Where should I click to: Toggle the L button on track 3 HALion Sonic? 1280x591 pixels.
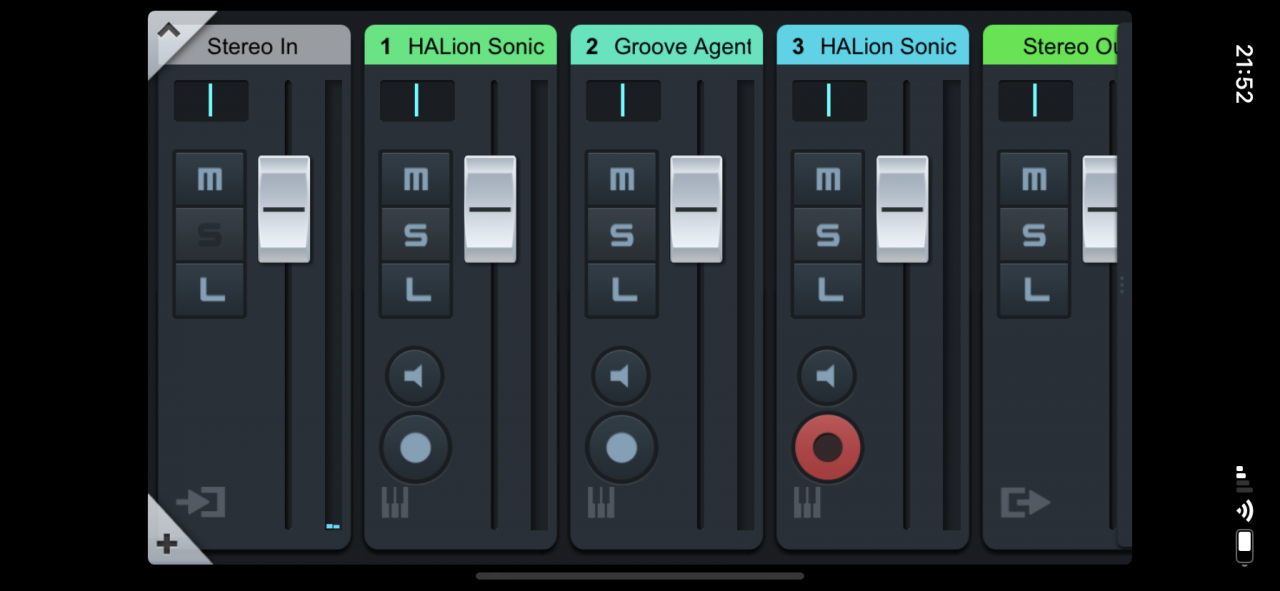coord(828,290)
